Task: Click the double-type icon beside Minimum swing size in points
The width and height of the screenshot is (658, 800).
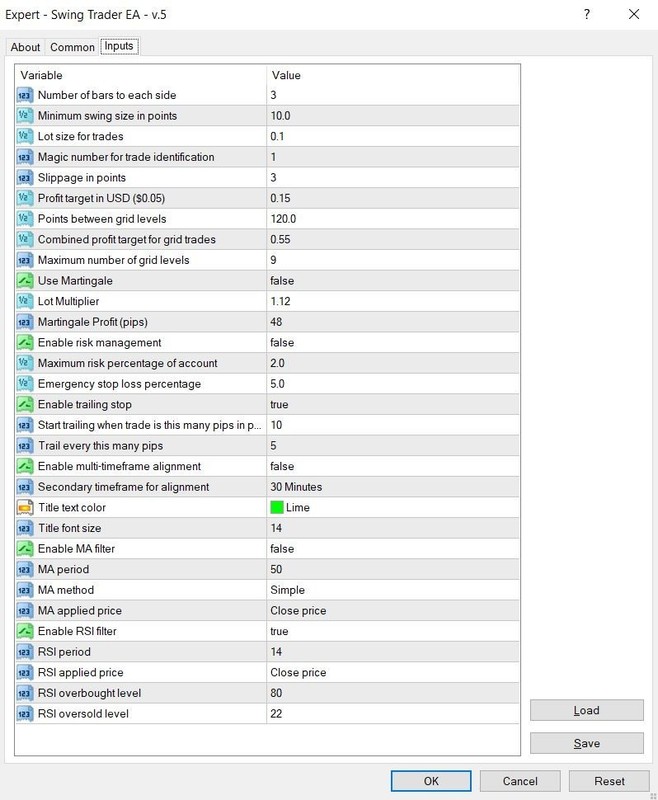Action: [x=24, y=116]
